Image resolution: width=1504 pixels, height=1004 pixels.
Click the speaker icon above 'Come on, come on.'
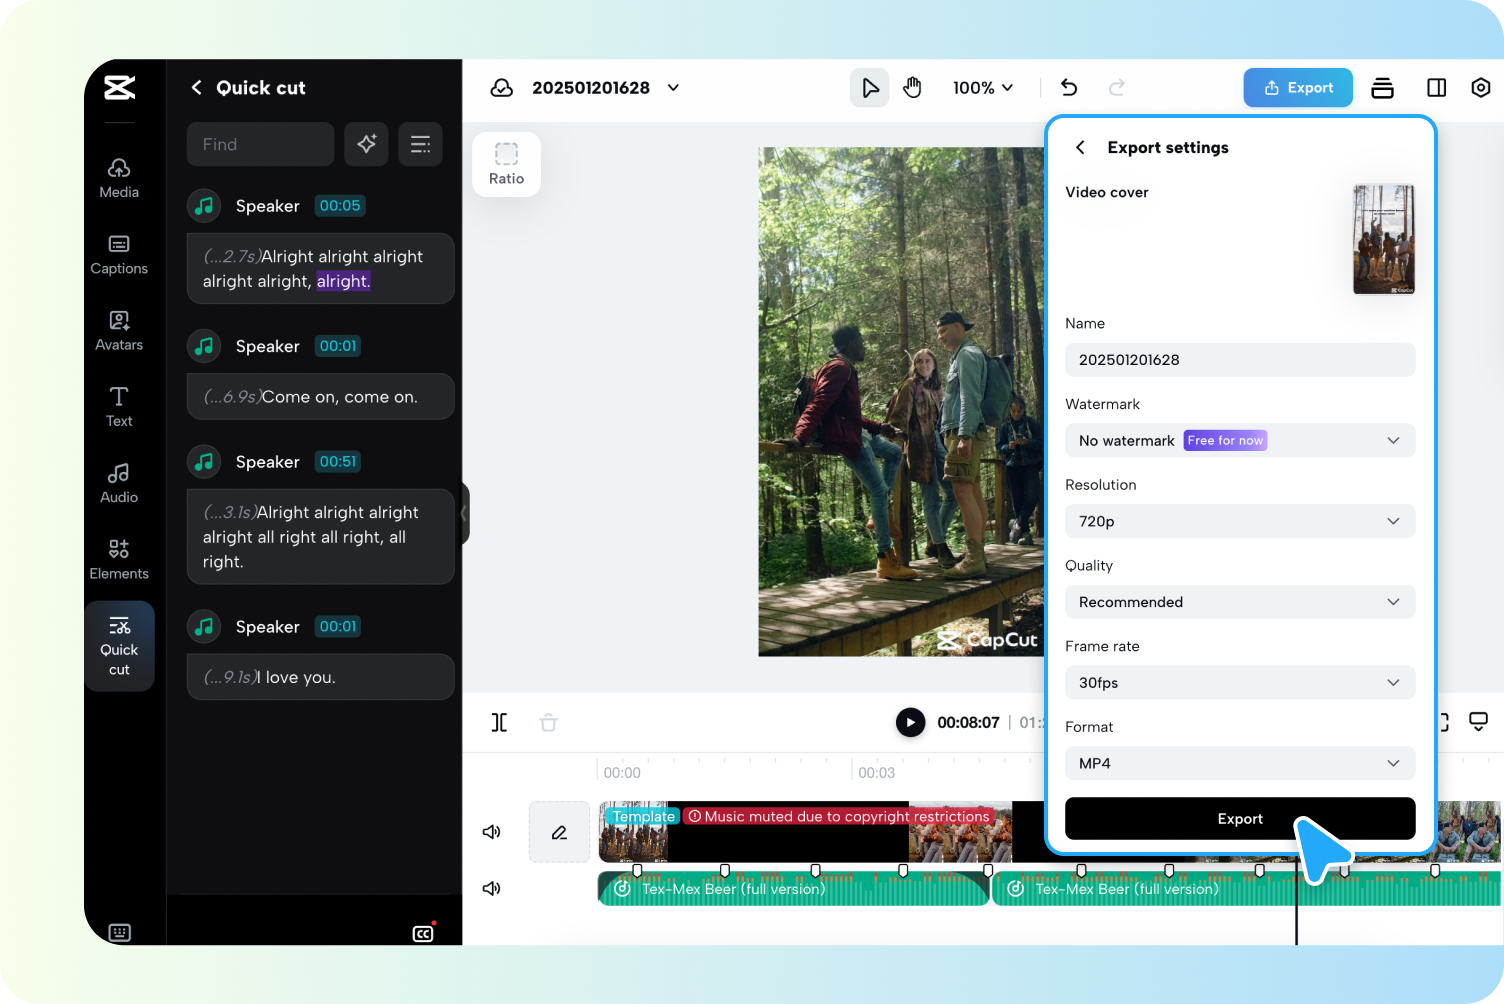pyautogui.click(x=204, y=346)
